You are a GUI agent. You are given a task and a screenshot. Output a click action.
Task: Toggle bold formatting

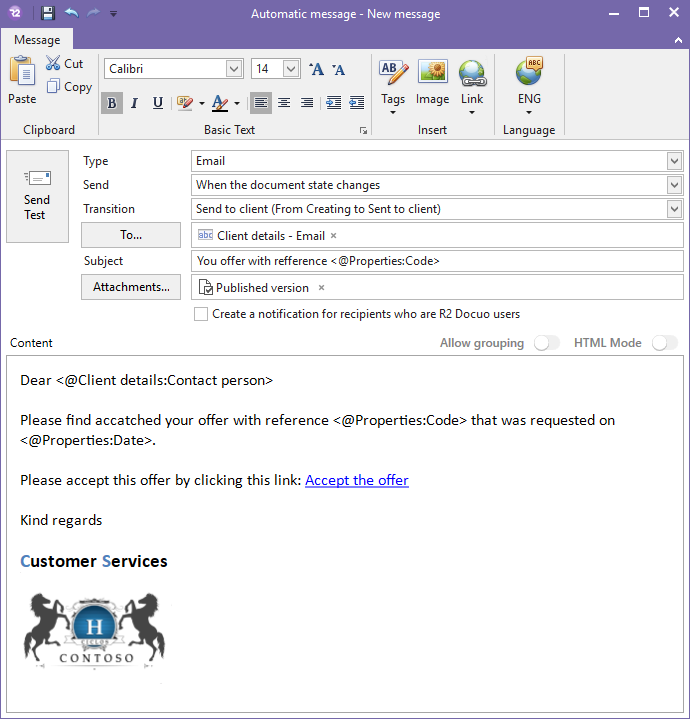(x=111, y=103)
